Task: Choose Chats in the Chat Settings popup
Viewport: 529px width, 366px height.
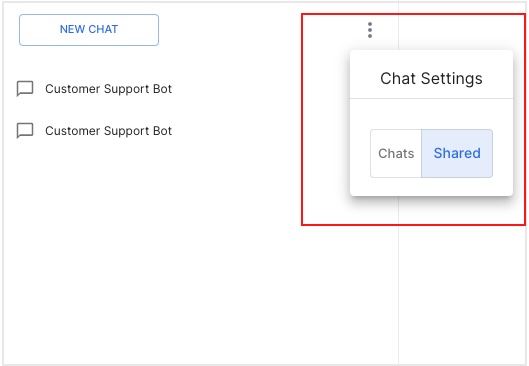Action: (396, 153)
